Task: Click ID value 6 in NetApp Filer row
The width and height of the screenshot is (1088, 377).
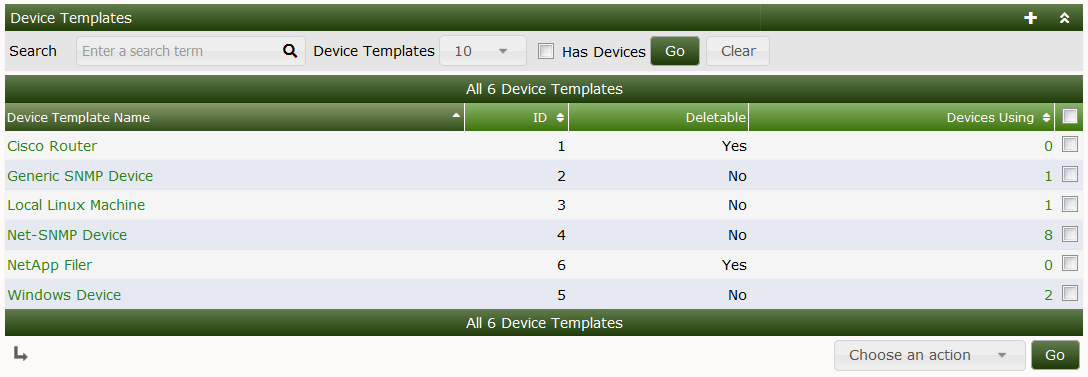Action: pos(561,265)
